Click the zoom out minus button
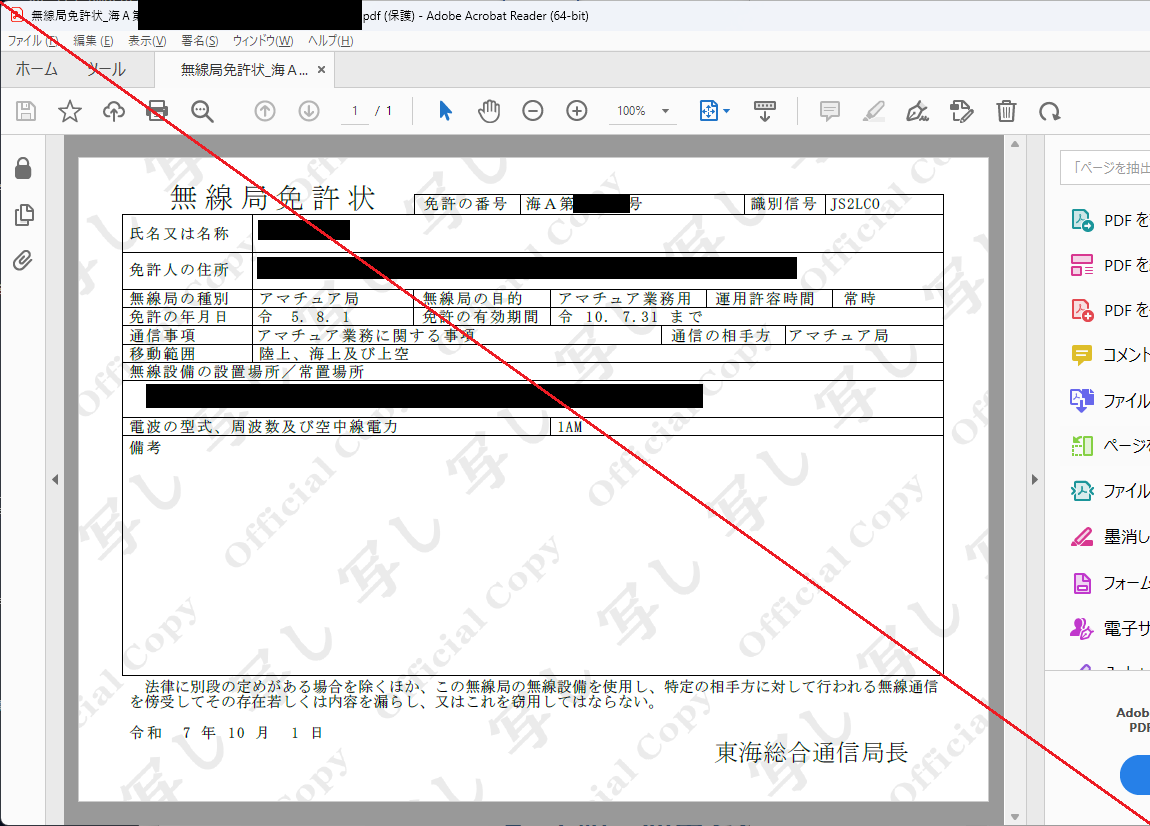The height and width of the screenshot is (826, 1150). tap(533, 111)
